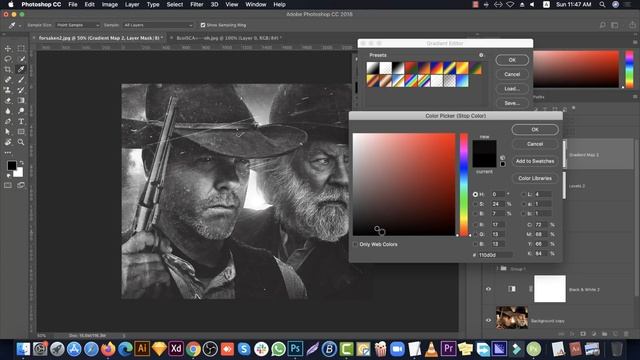Select the H hue radio button
Viewport: 640px width, 360px height.
[x=476, y=194]
